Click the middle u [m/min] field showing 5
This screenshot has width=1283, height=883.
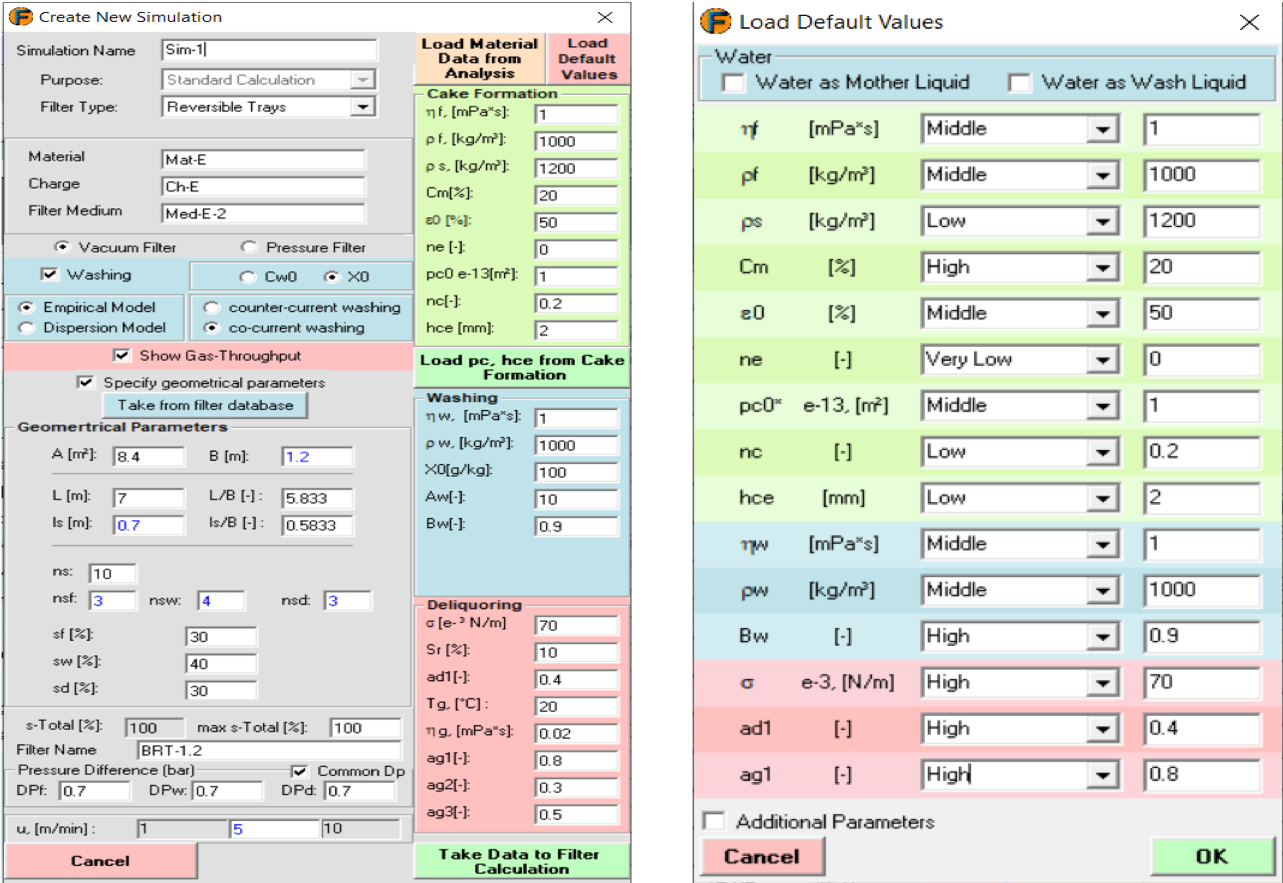point(273,829)
